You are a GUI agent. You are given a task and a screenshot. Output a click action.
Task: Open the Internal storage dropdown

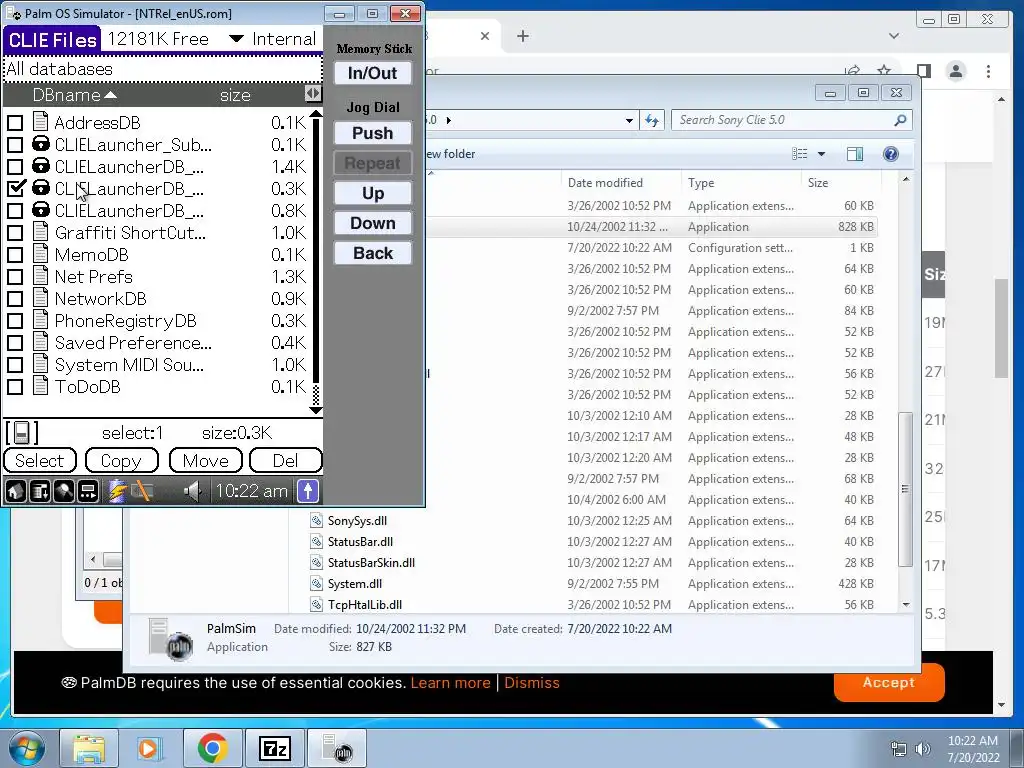tap(273, 39)
